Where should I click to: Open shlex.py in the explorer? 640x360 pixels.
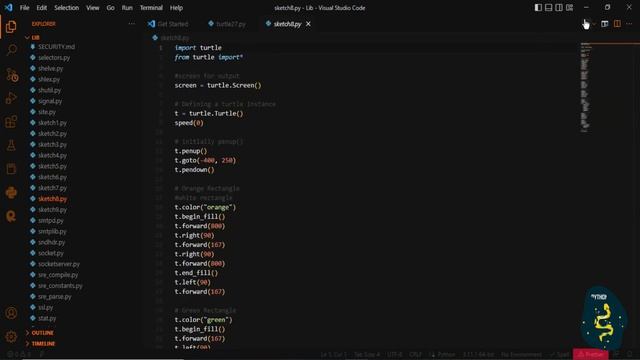point(49,79)
